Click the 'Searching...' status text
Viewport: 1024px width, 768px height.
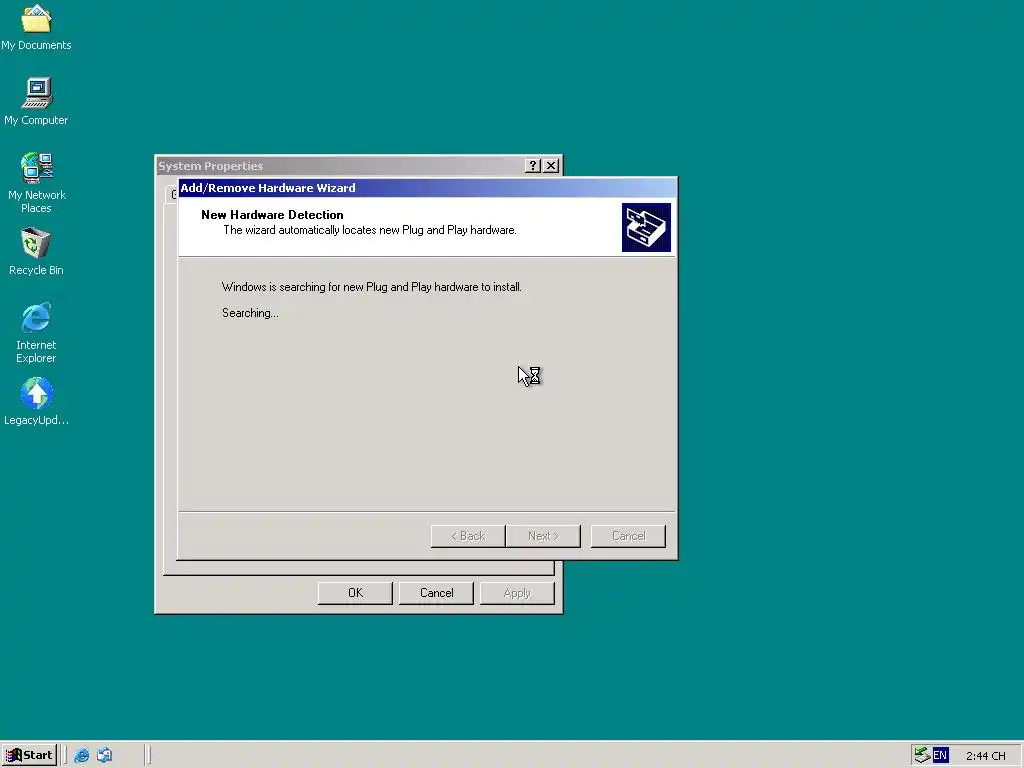tap(250, 313)
